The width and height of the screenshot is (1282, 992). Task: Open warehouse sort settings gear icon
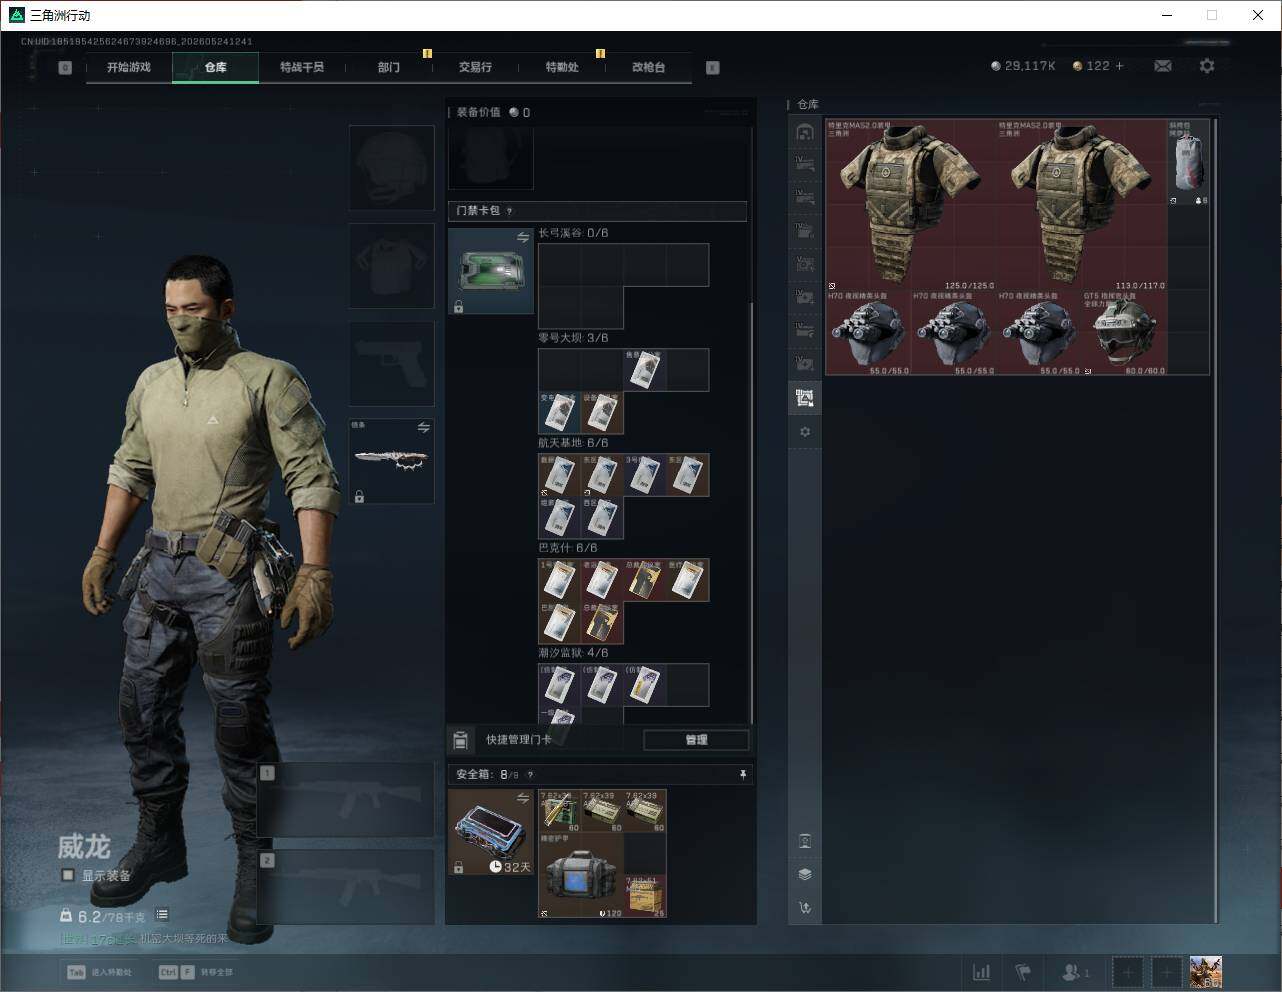click(805, 432)
